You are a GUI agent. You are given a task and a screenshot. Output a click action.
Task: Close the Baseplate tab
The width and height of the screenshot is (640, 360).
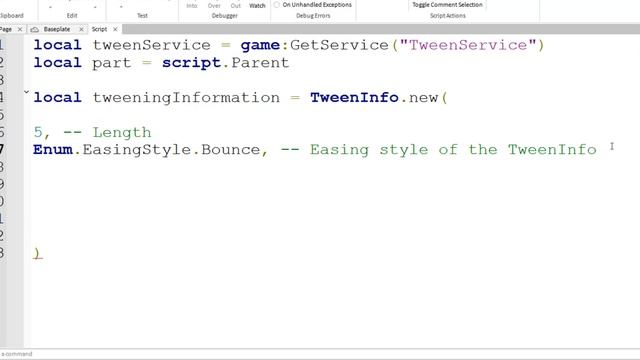pyautogui.click(x=81, y=29)
